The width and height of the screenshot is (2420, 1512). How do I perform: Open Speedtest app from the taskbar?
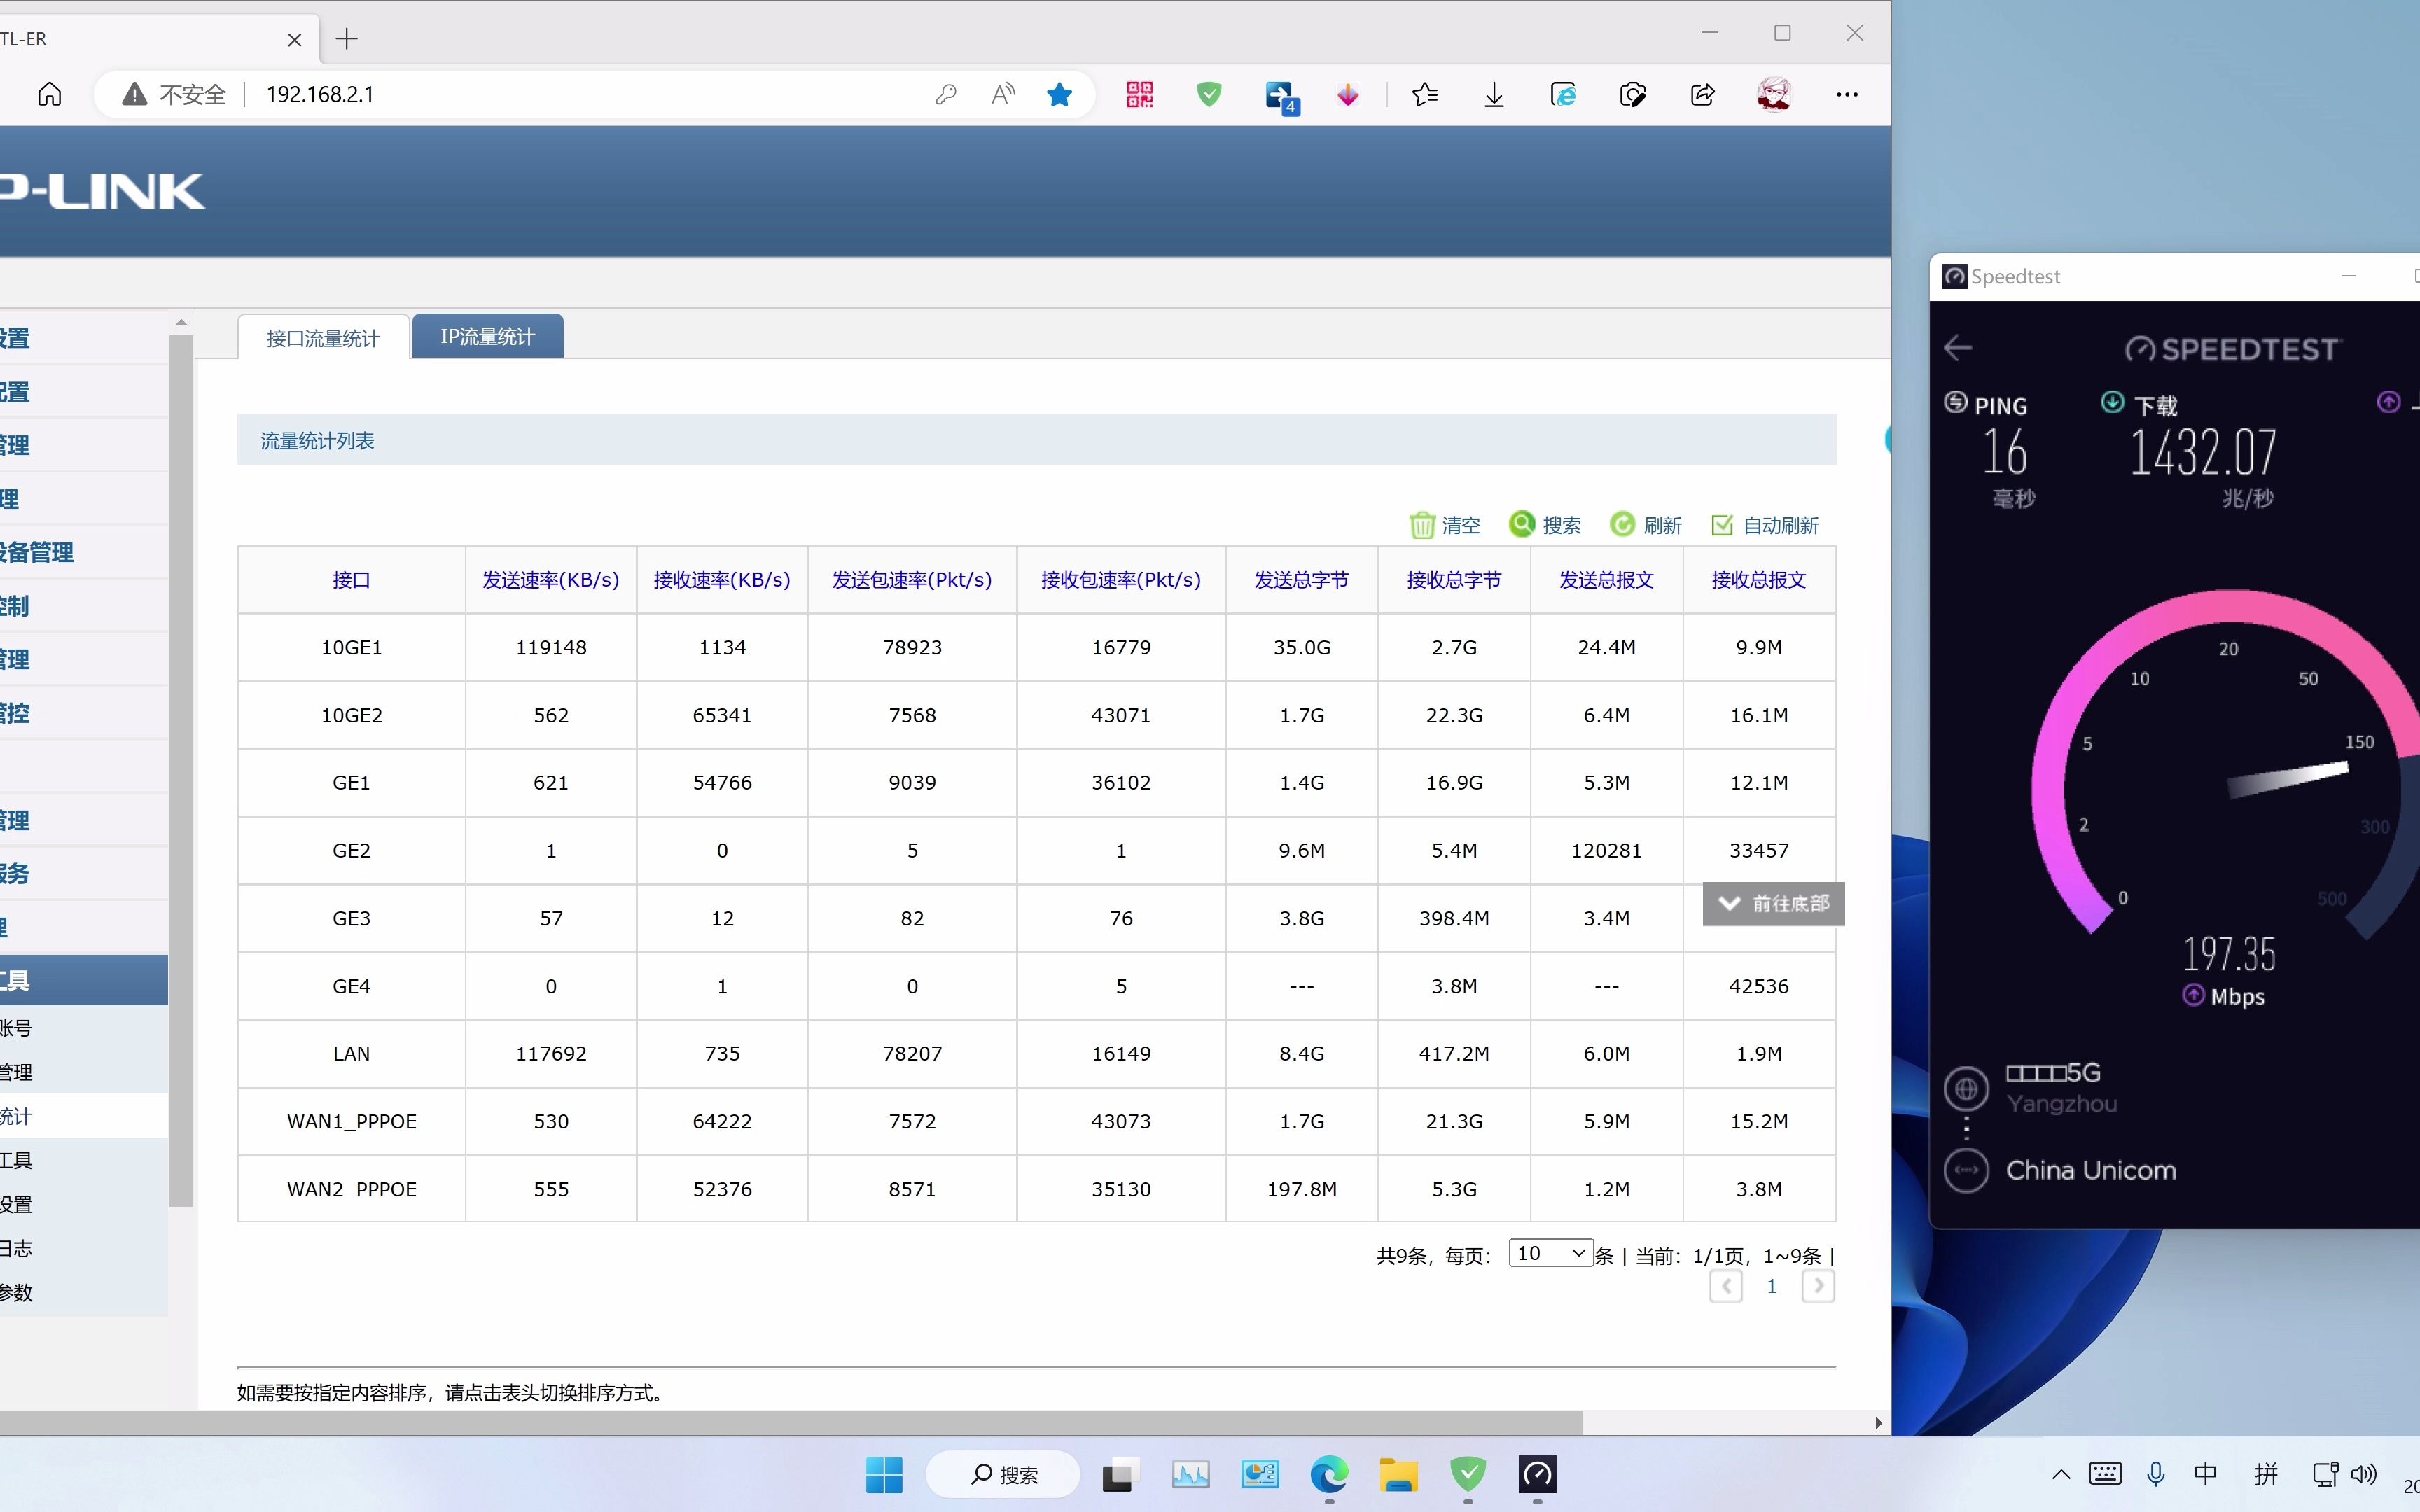coord(1537,1474)
